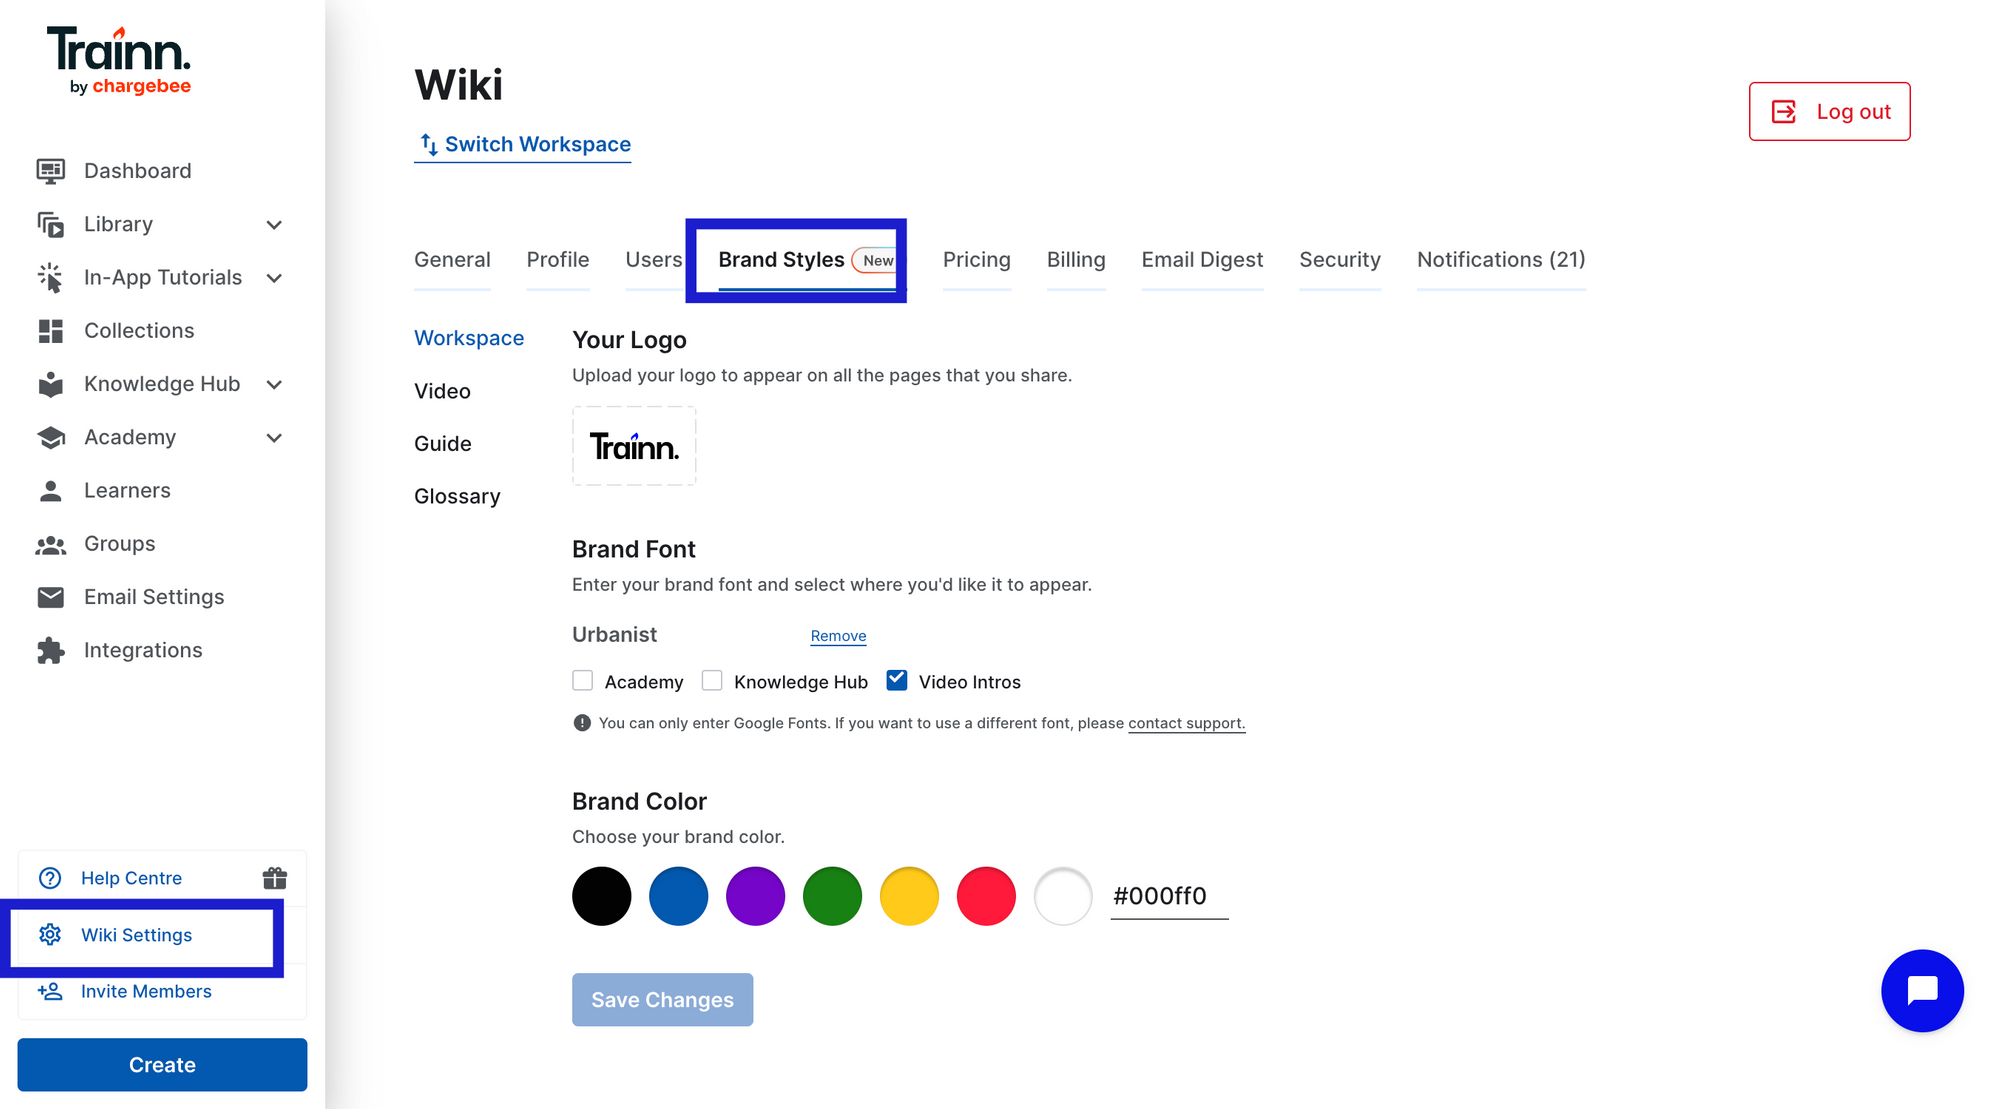This screenshot has height=1109, width=2000.
Task: Click the Google Fonts info icon
Action: (x=582, y=722)
